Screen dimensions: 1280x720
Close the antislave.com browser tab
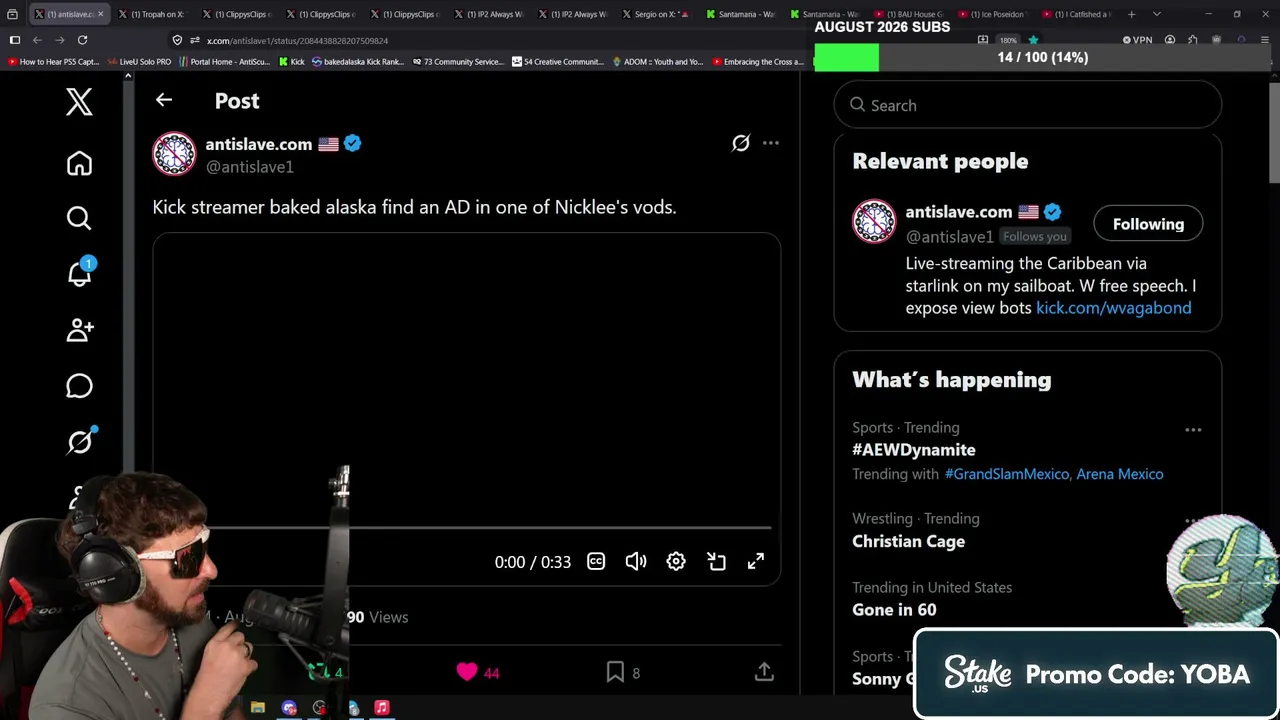click(x=100, y=14)
